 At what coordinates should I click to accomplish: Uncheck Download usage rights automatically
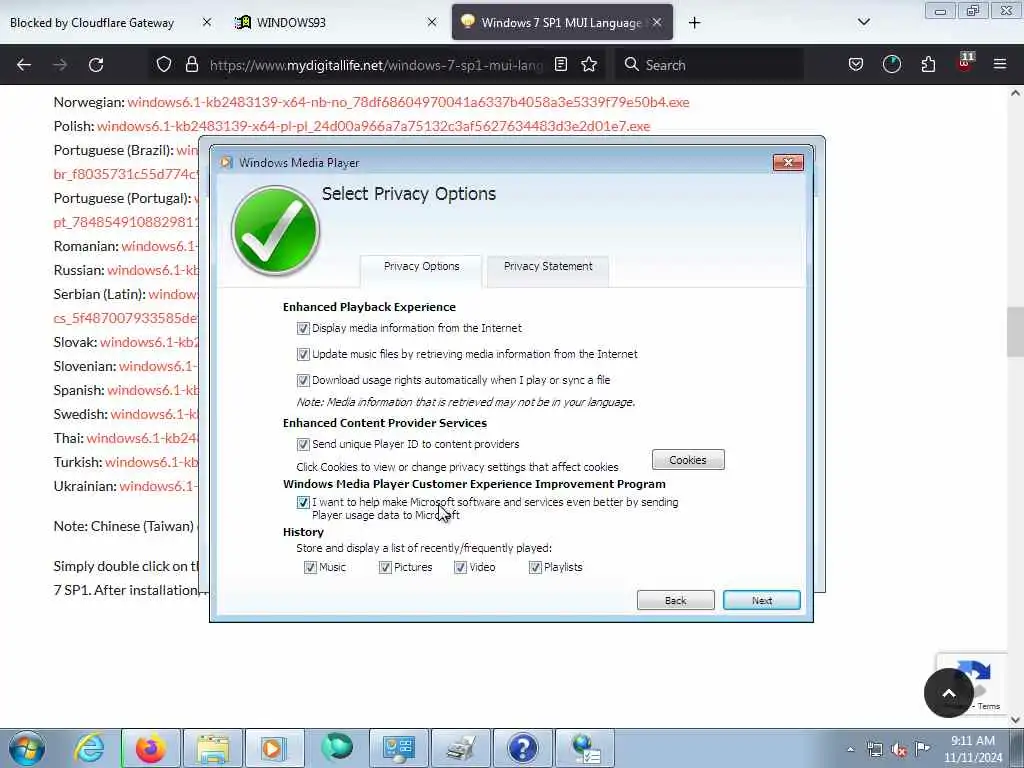[303, 380]
